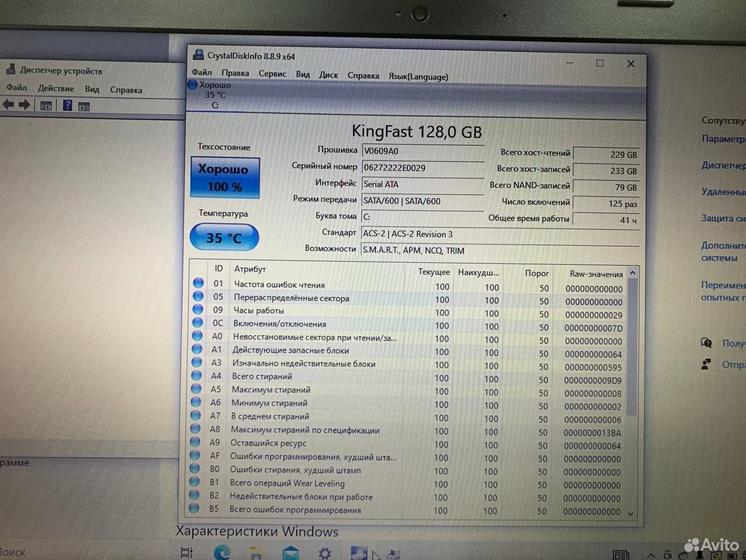
Task: Open the Вид menu in CrystalDiskInfo
Action: point(303,74)
